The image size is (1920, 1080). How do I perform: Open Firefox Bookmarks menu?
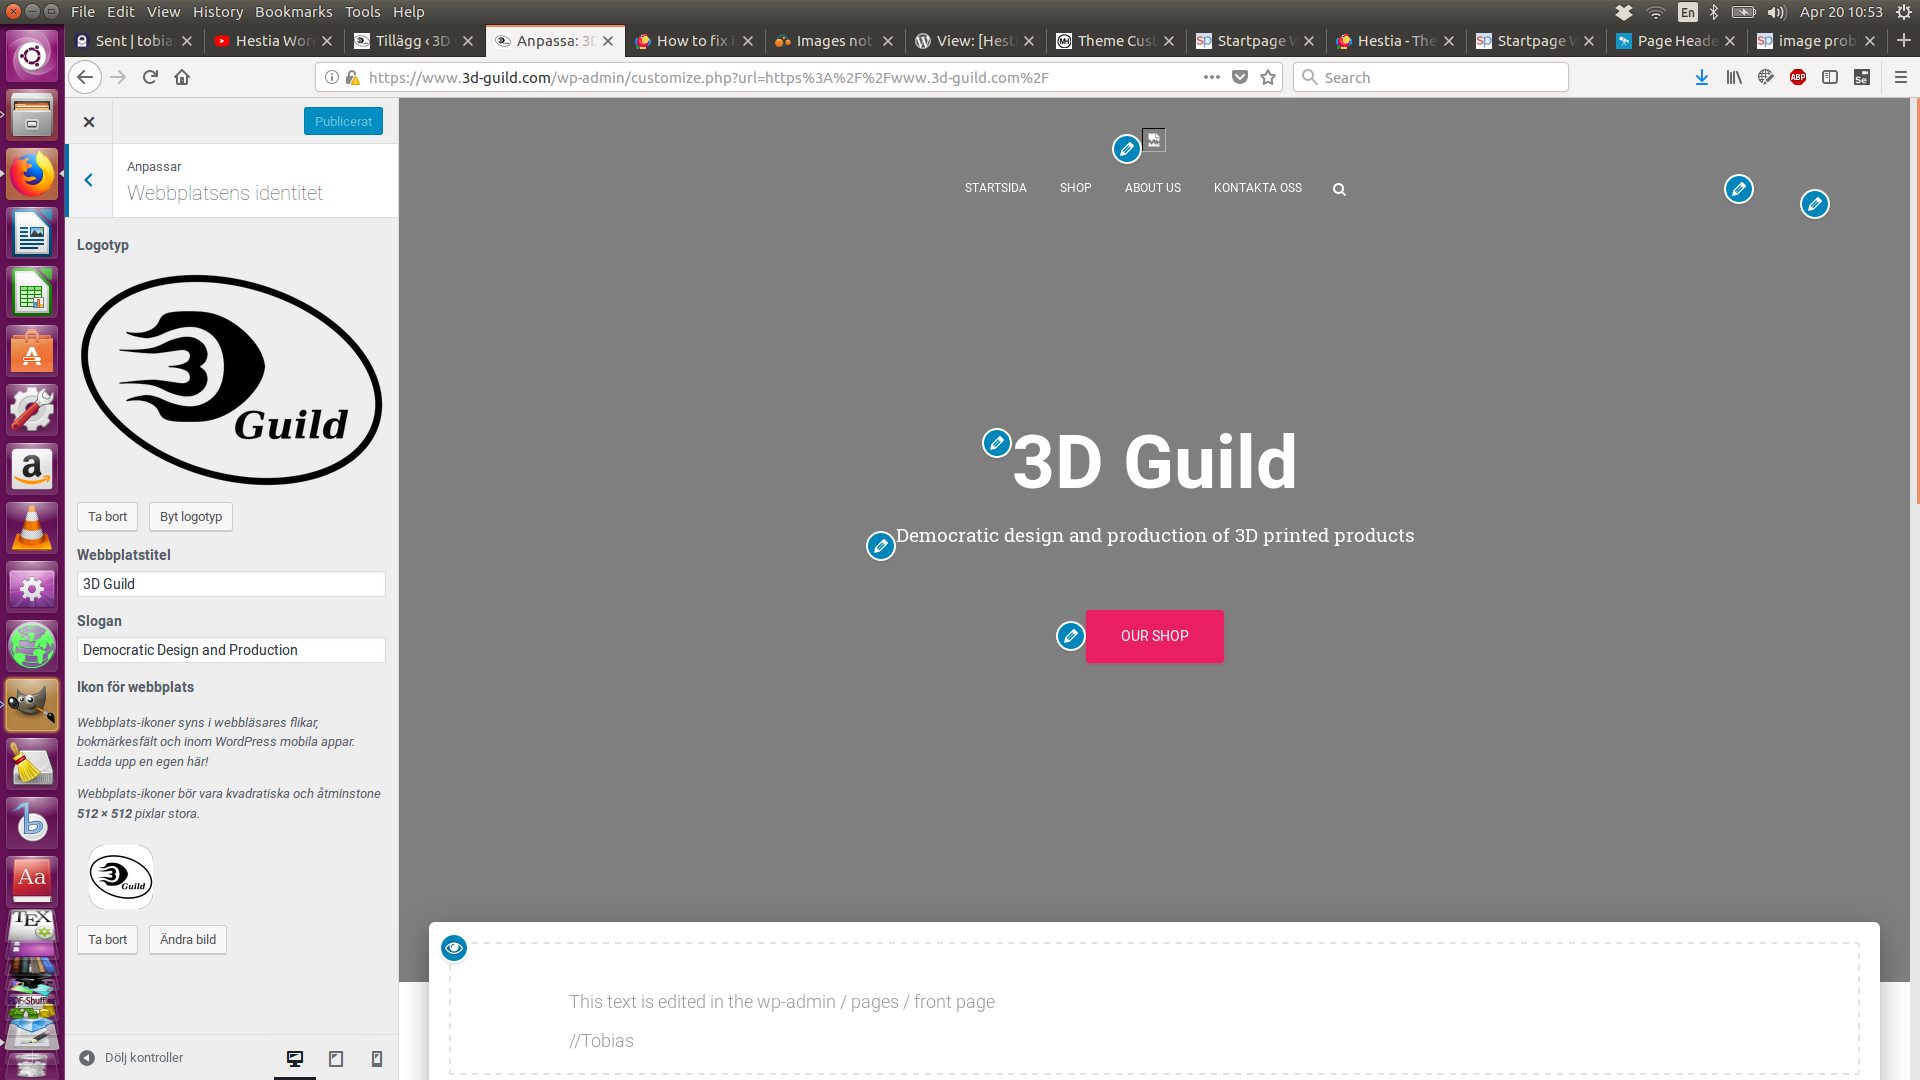point(294,12)
